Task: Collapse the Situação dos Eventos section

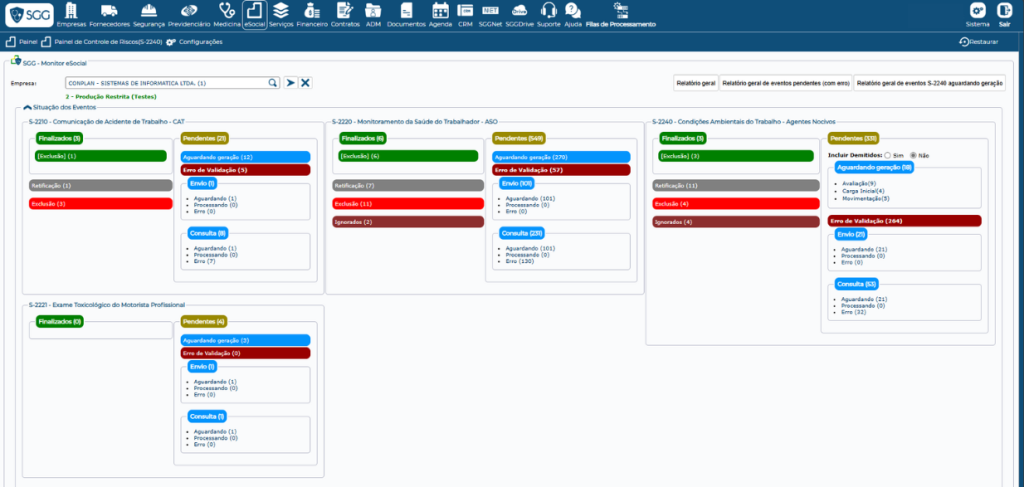Action: click(x=27, y=107)
